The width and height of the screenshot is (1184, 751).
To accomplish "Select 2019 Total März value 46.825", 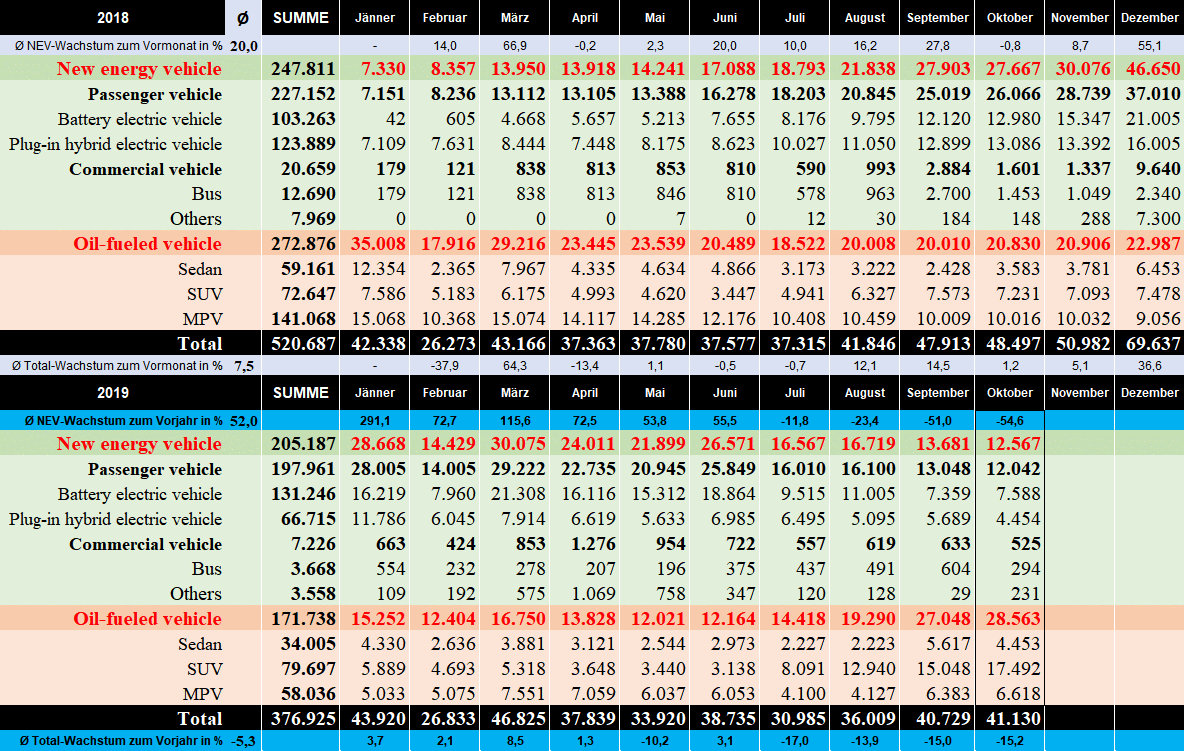I will coord(518,719).
